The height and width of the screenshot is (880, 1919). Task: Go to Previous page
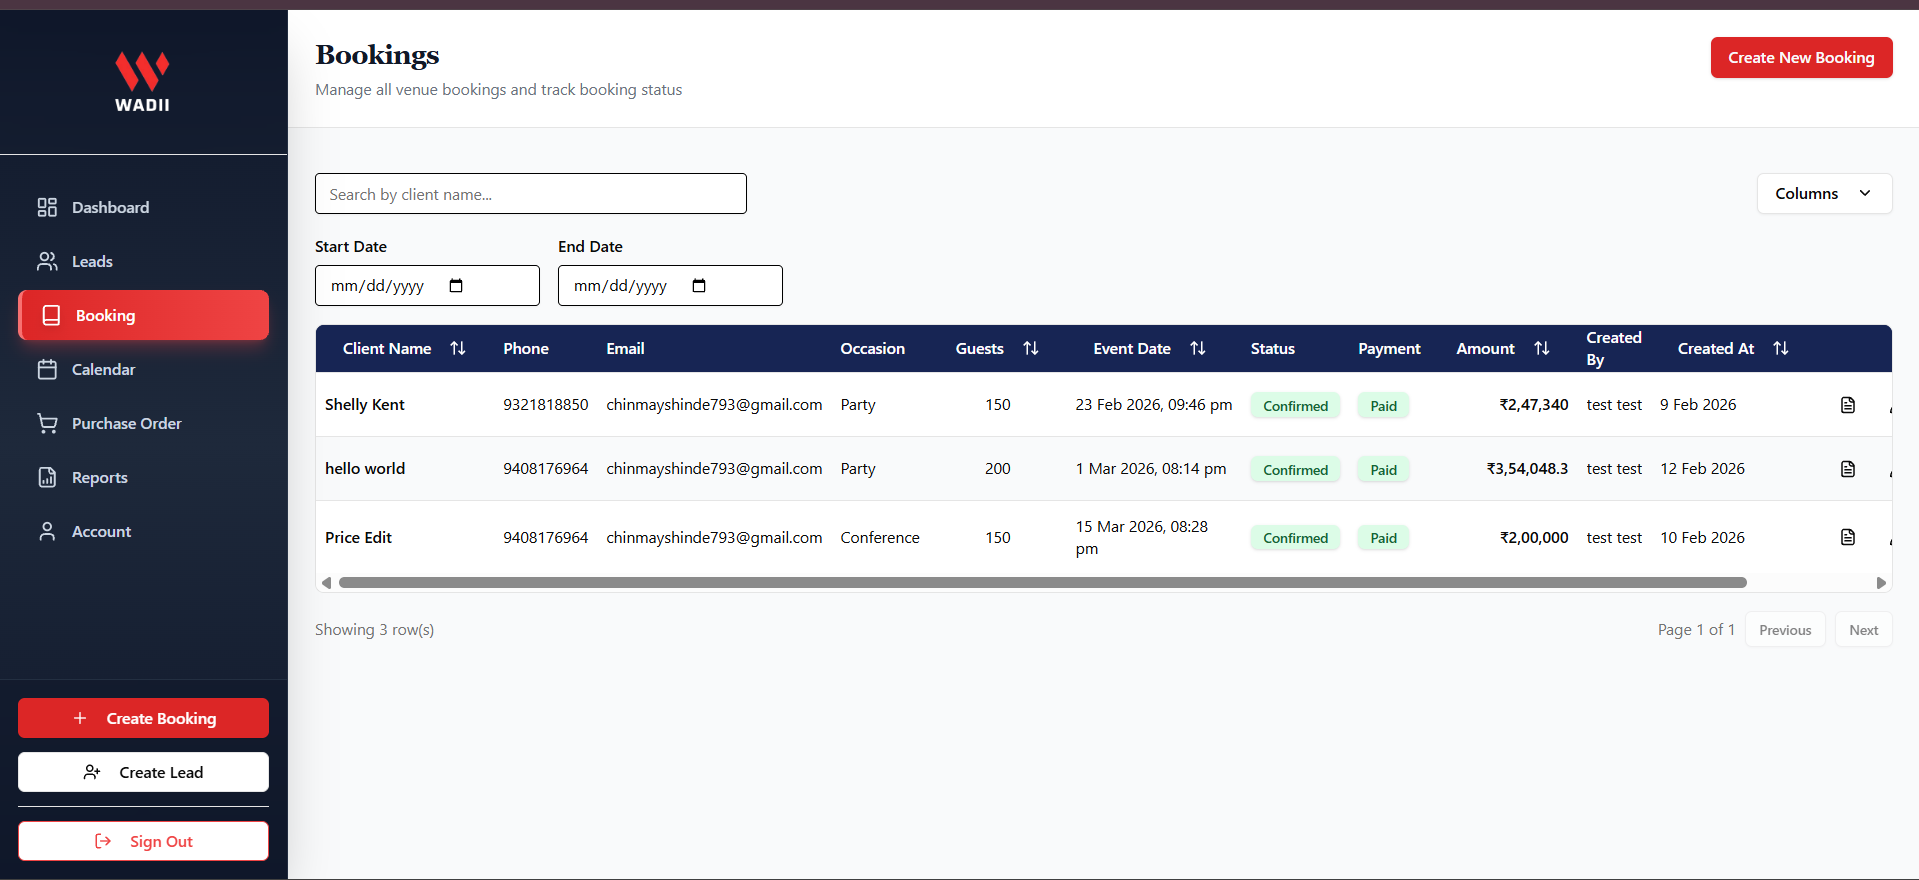click(x=1785, y=630)
